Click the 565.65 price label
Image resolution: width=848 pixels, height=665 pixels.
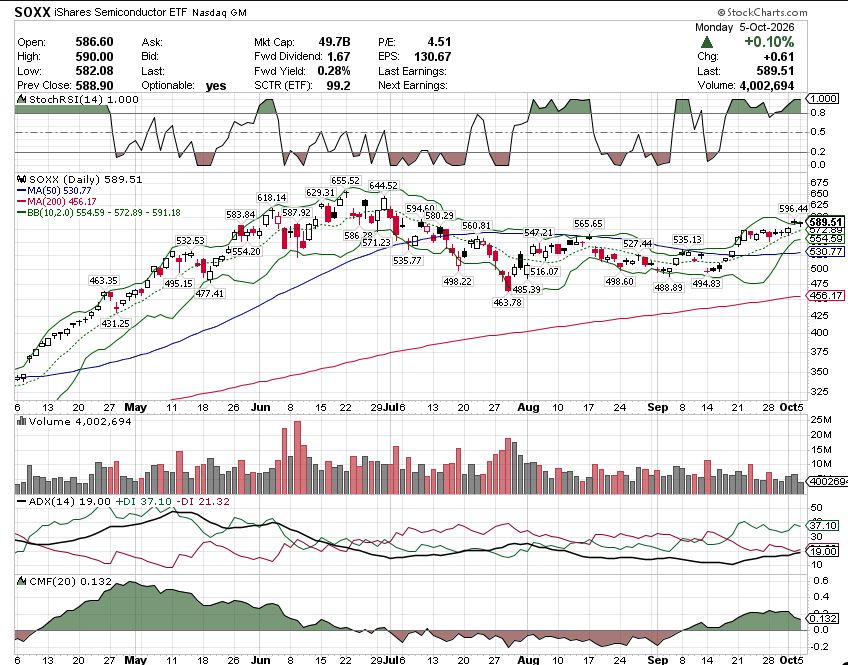click(588, 224)
